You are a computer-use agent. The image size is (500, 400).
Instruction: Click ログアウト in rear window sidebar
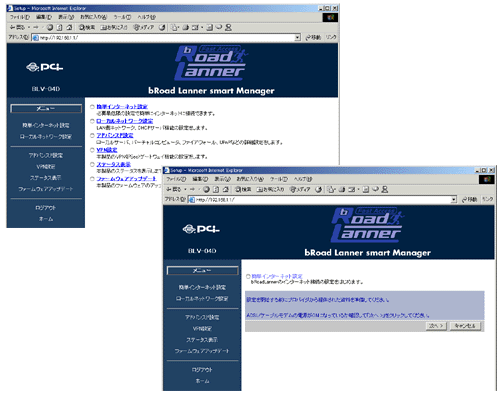coord(46,208)
